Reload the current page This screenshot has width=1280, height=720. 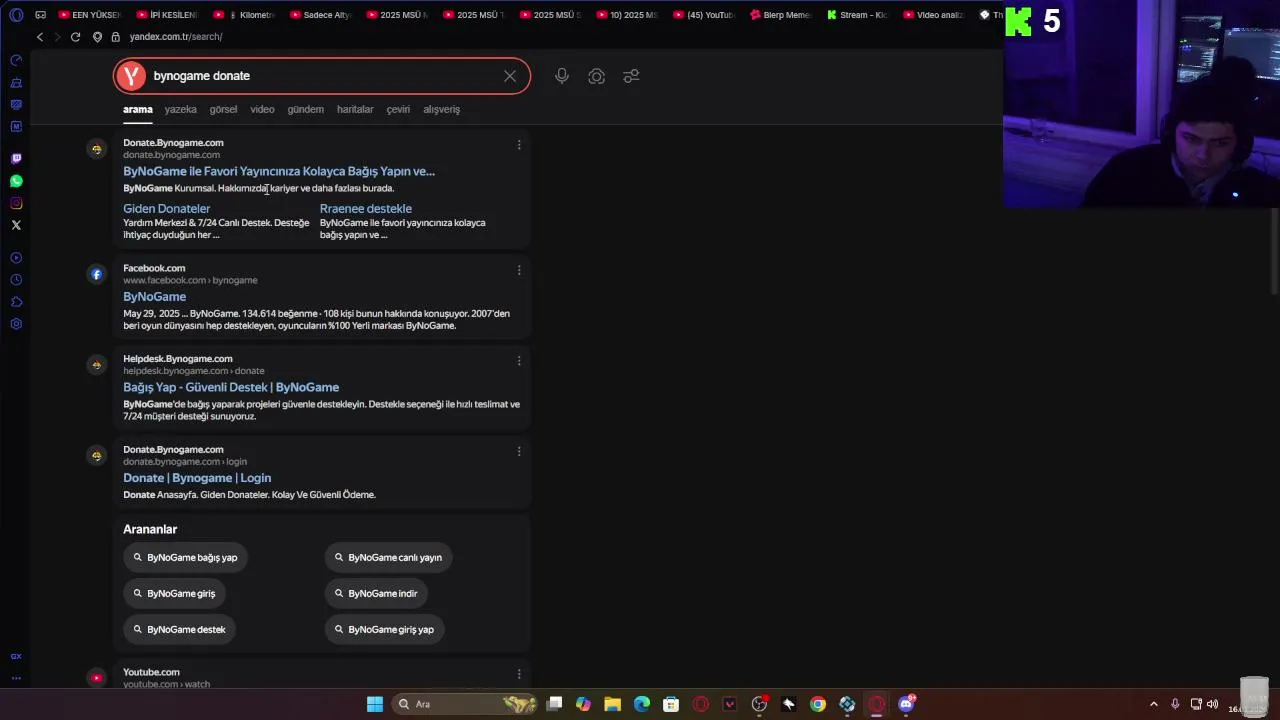(75, 37)
